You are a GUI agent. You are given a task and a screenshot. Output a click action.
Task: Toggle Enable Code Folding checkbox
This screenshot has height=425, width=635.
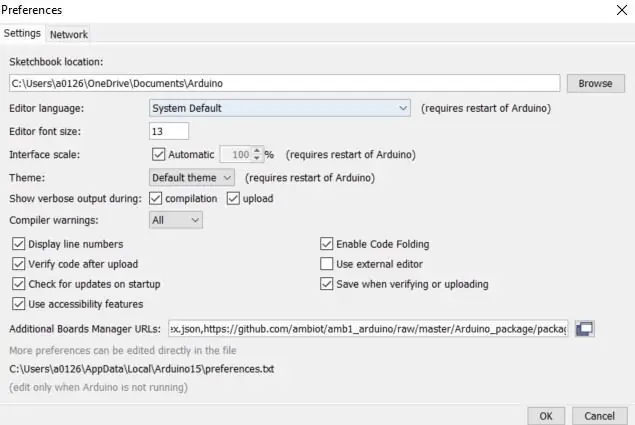pyautogui.click(x=326, y=244)
